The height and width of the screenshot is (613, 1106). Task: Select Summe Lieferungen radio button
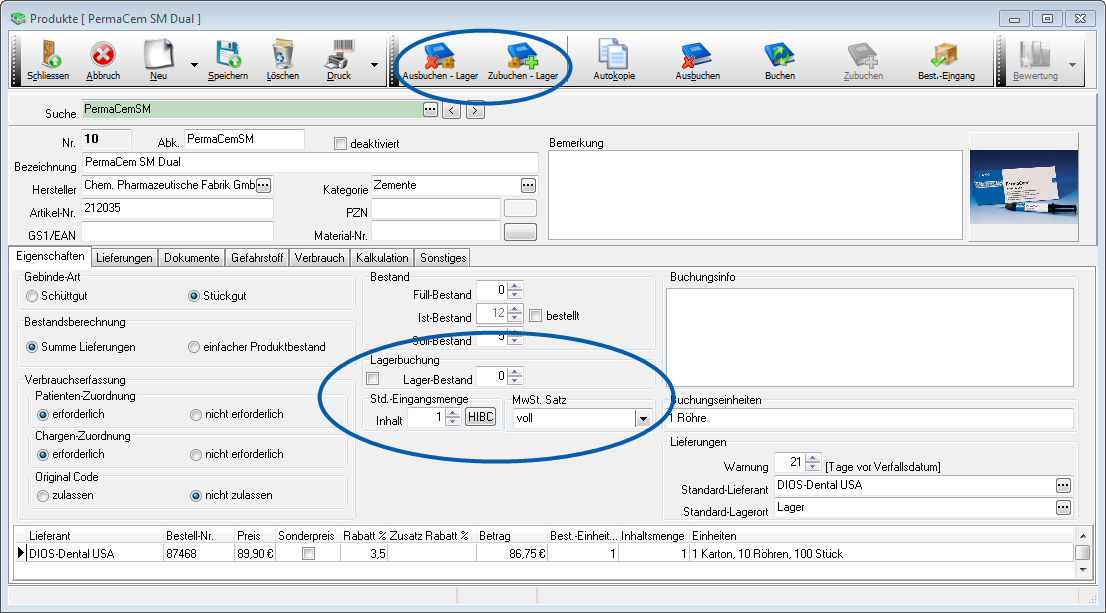pyautogui.click(x=32, y=347)
